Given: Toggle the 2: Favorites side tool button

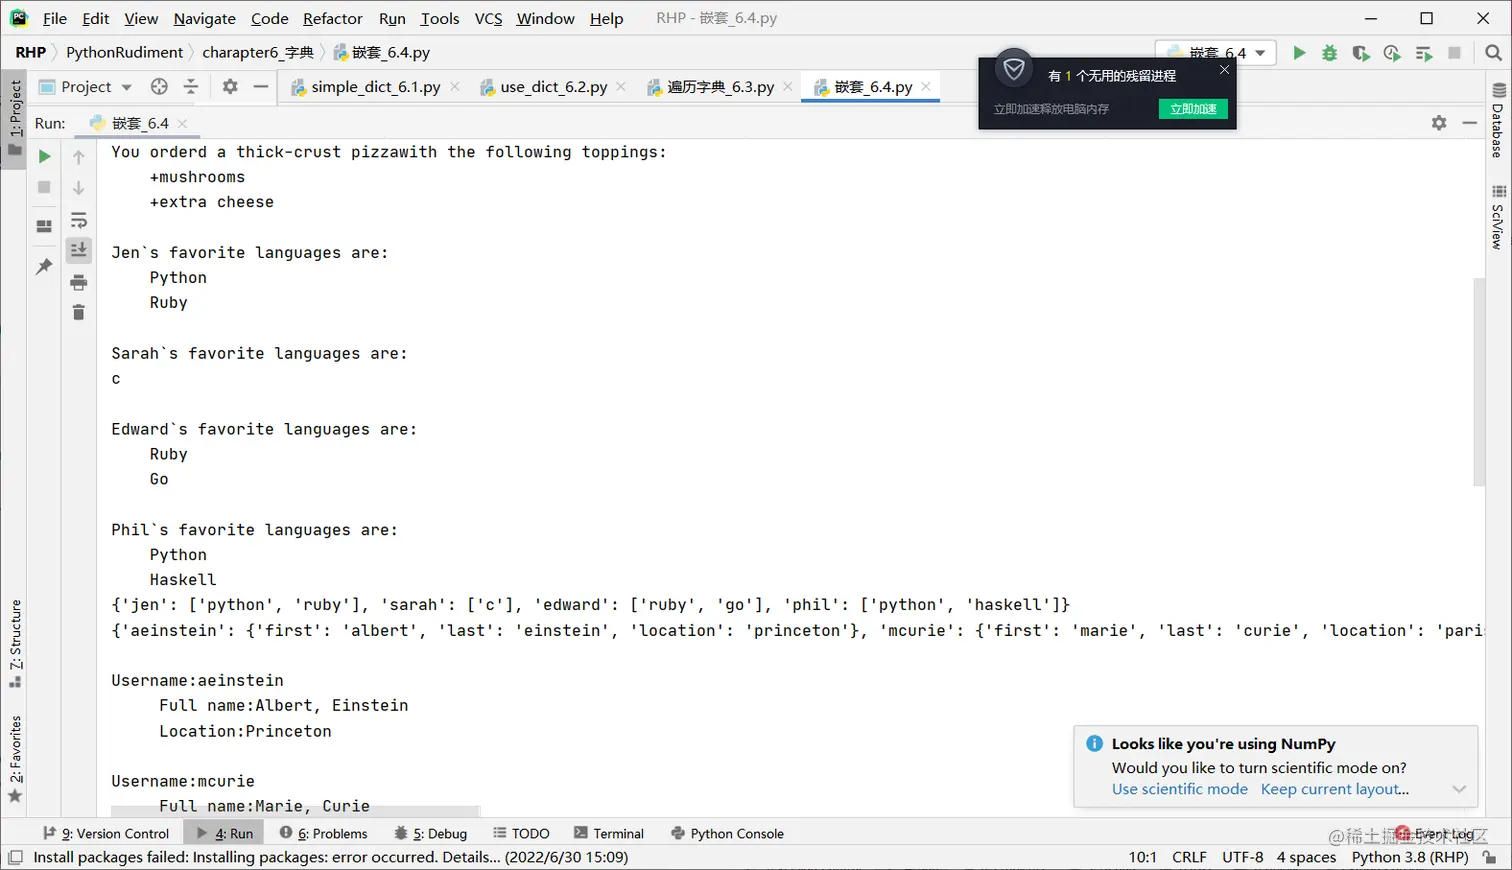Looking at the screenshot, I should (14, 759).
